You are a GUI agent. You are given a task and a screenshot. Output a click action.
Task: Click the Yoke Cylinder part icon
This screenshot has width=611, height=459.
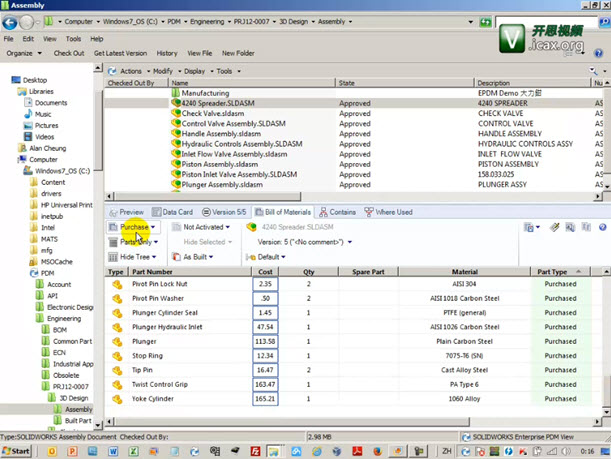(115, 398)
